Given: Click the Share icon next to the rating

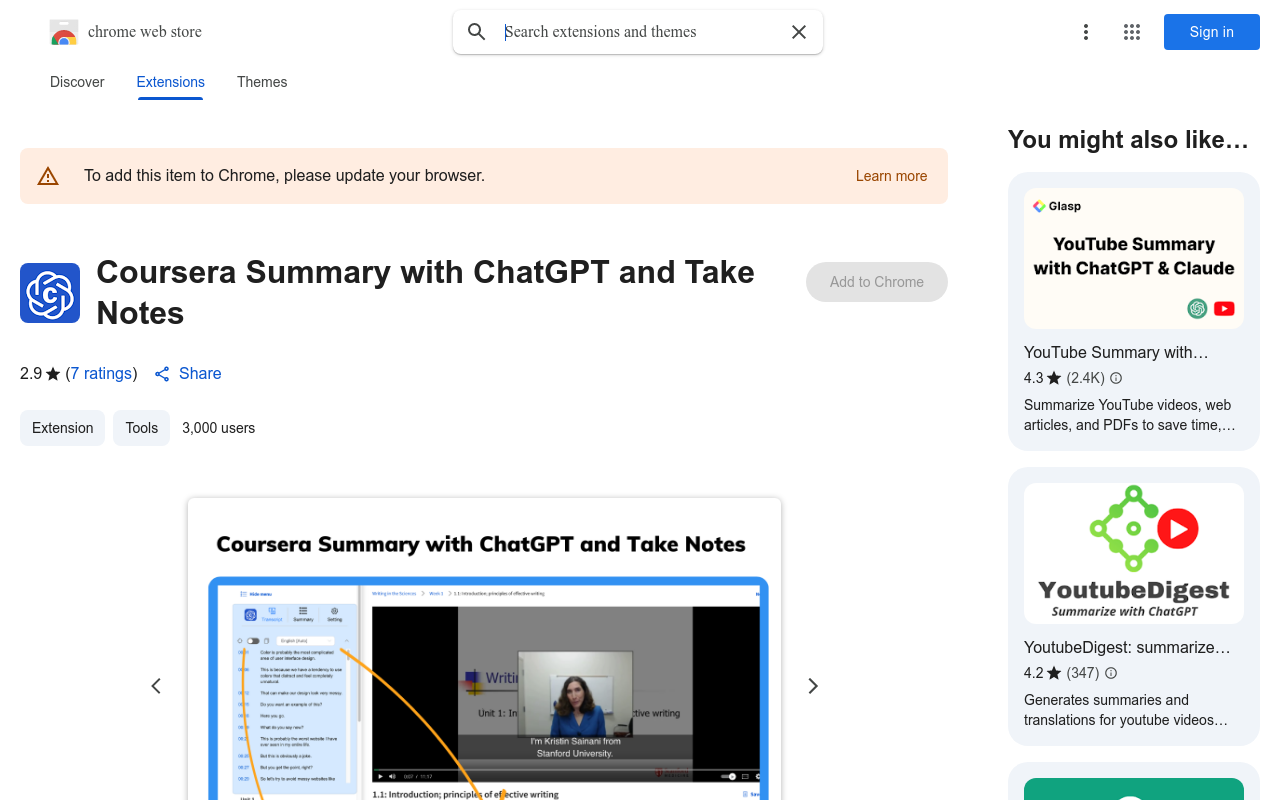Looking at the screenshot, I should [x=162, y=374].
